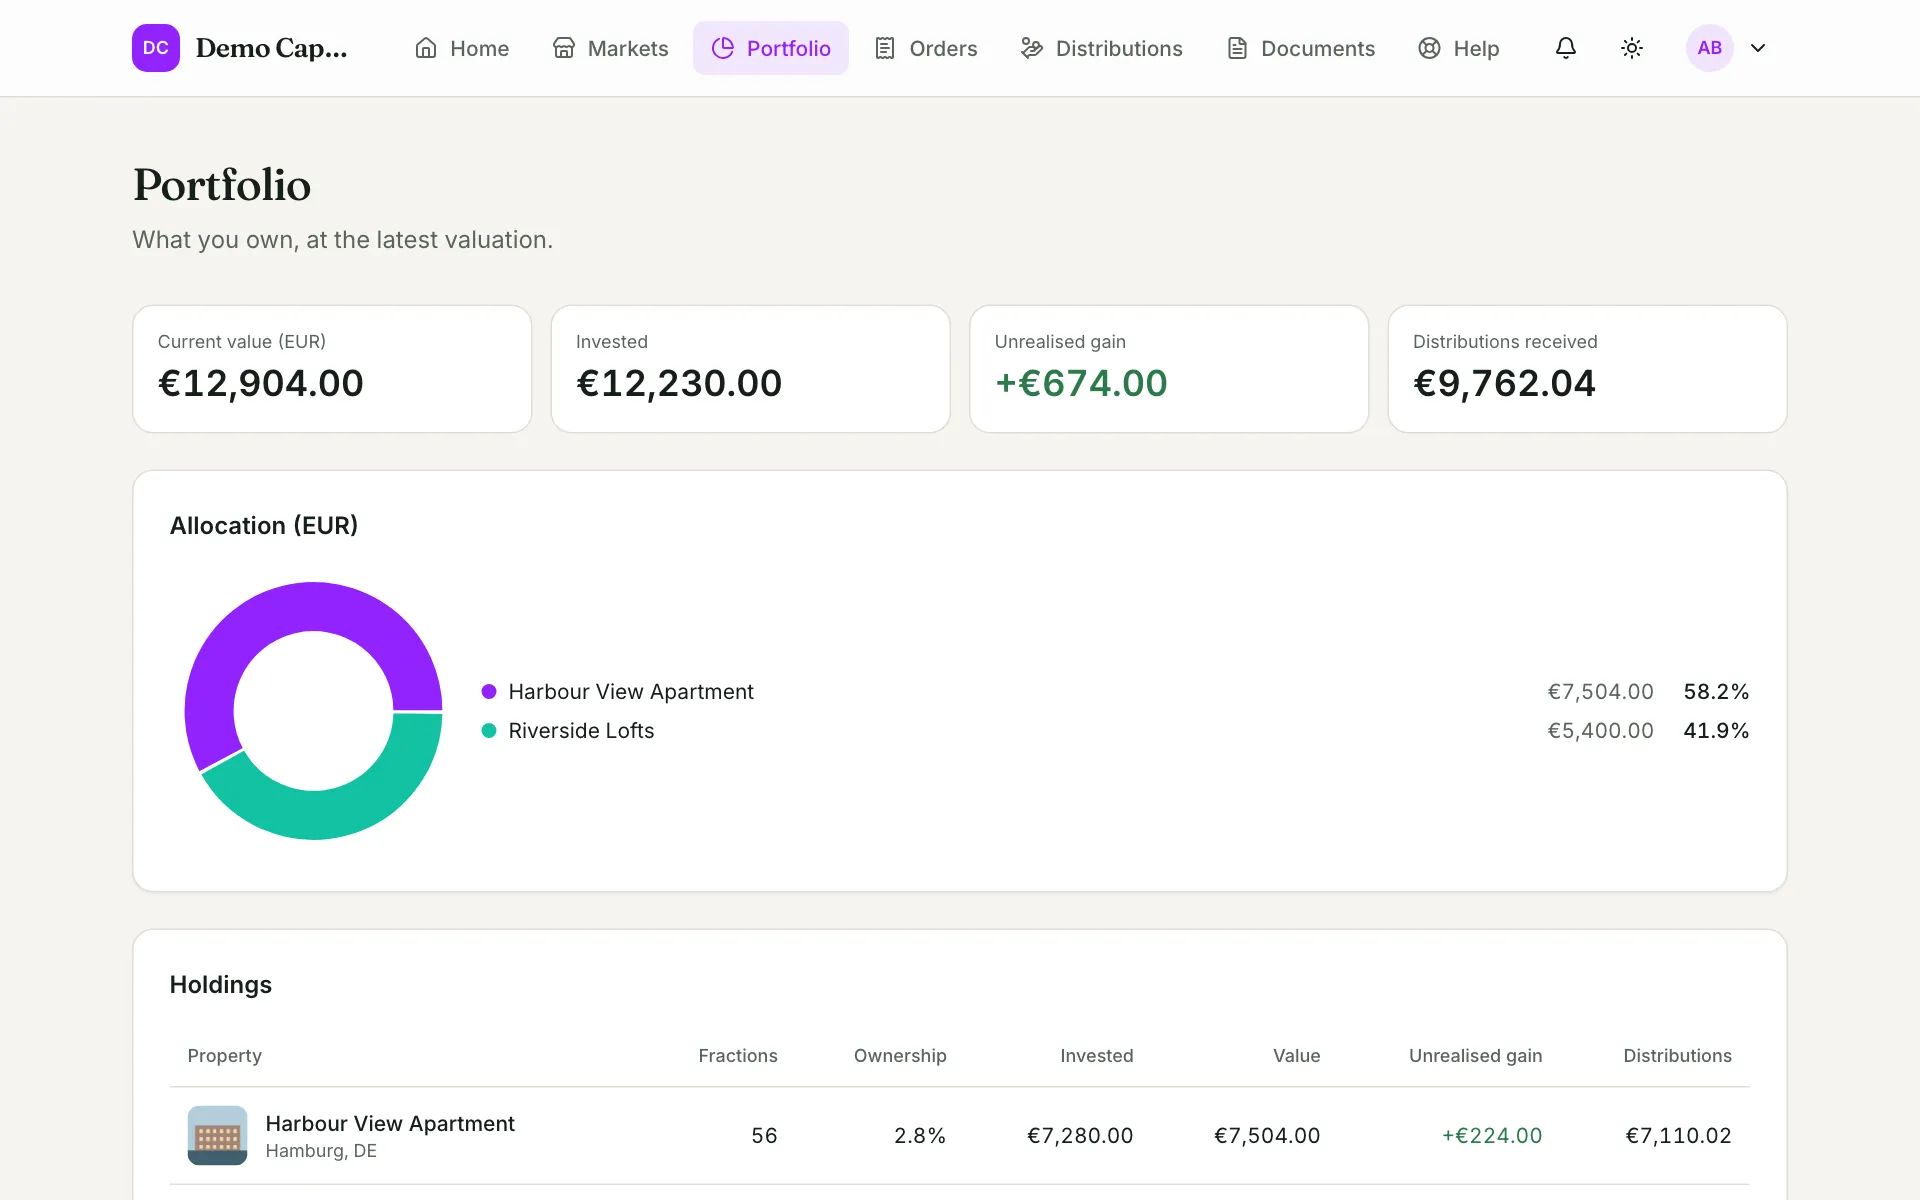
Task: Click the Ownership column header
Action: point(900,1056)
